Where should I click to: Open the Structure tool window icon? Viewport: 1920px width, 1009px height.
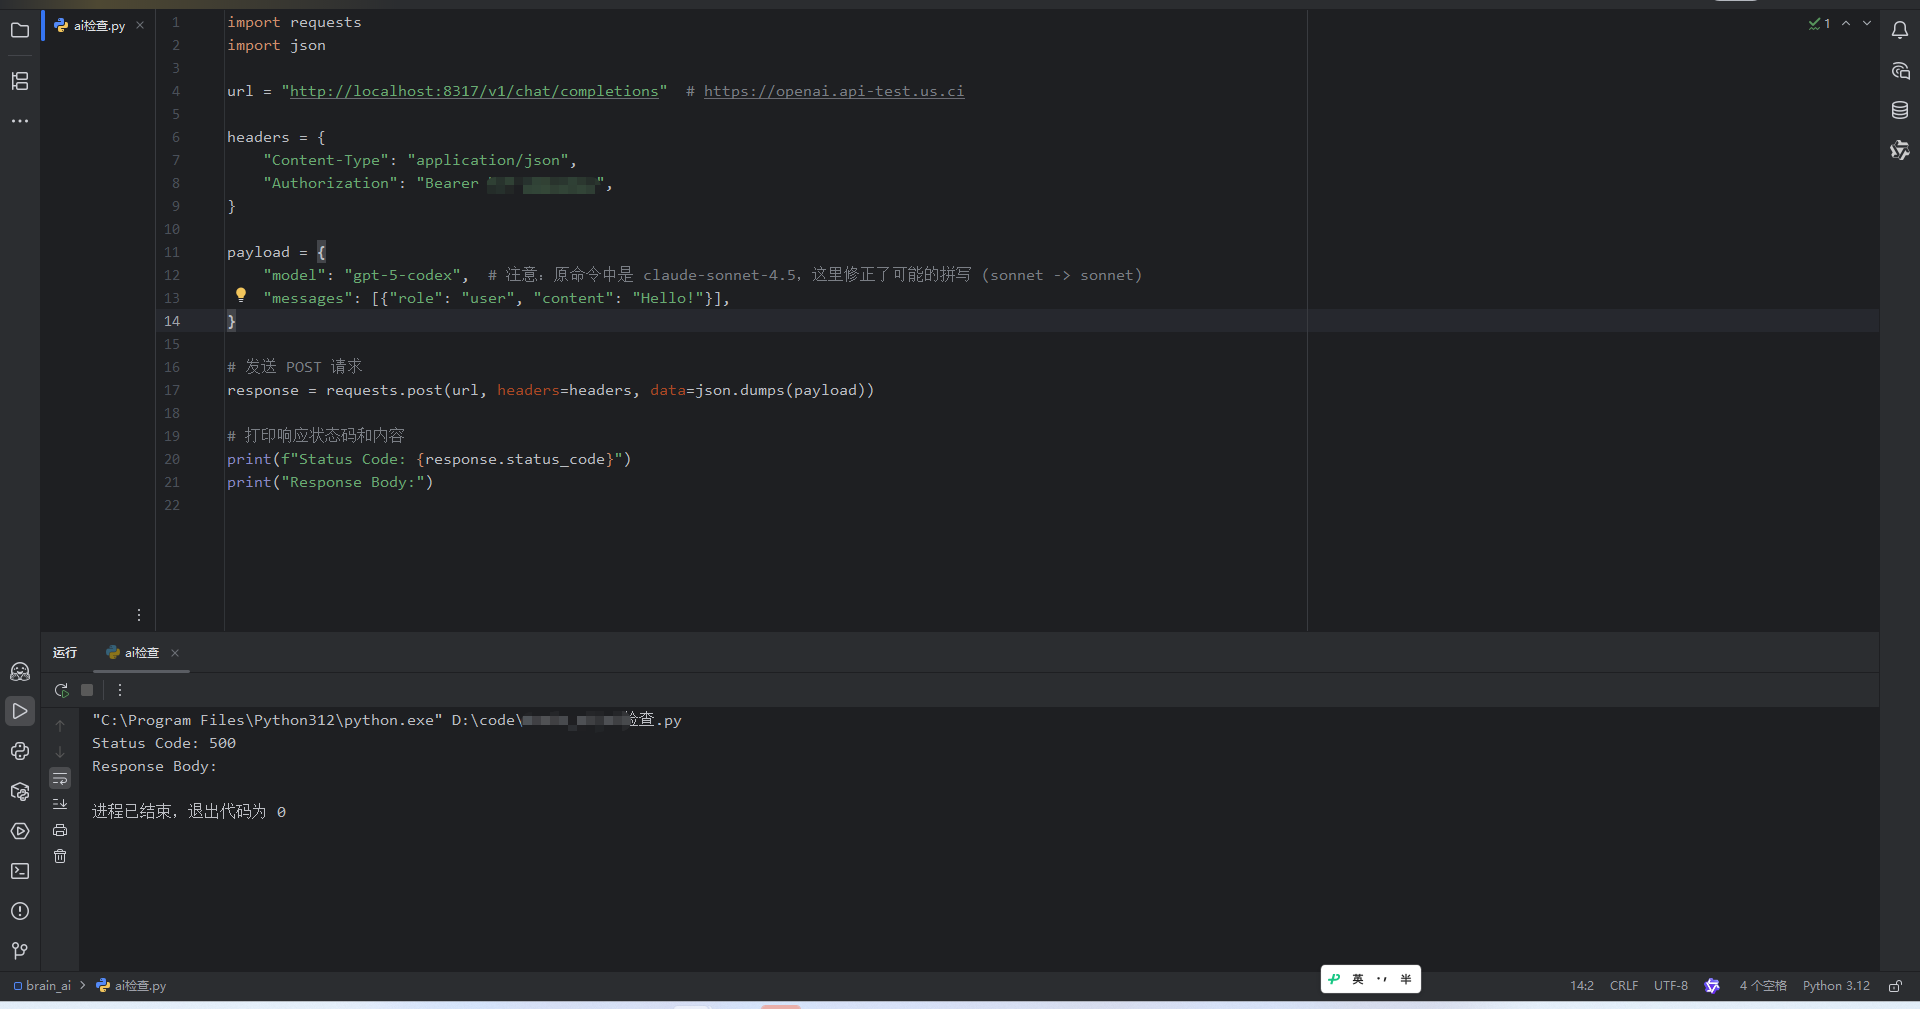coord(20,81)
